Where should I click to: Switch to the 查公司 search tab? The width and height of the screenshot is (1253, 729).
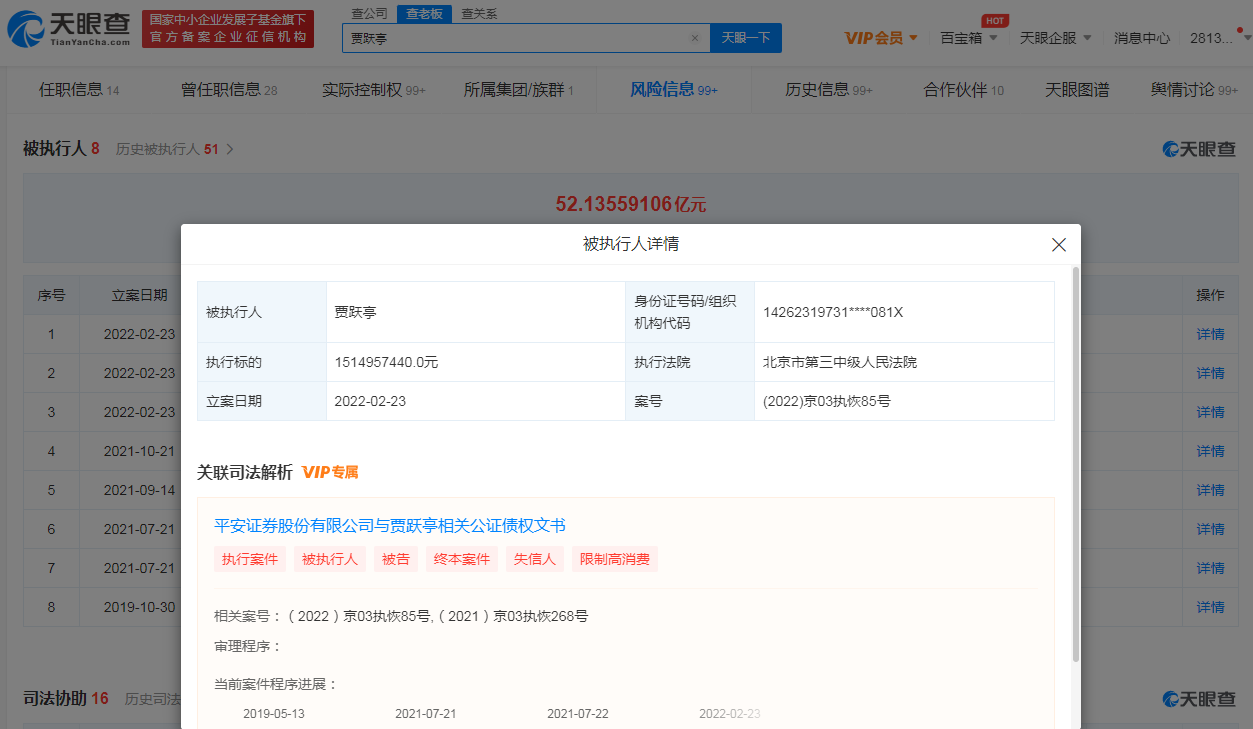coord(369,13)
